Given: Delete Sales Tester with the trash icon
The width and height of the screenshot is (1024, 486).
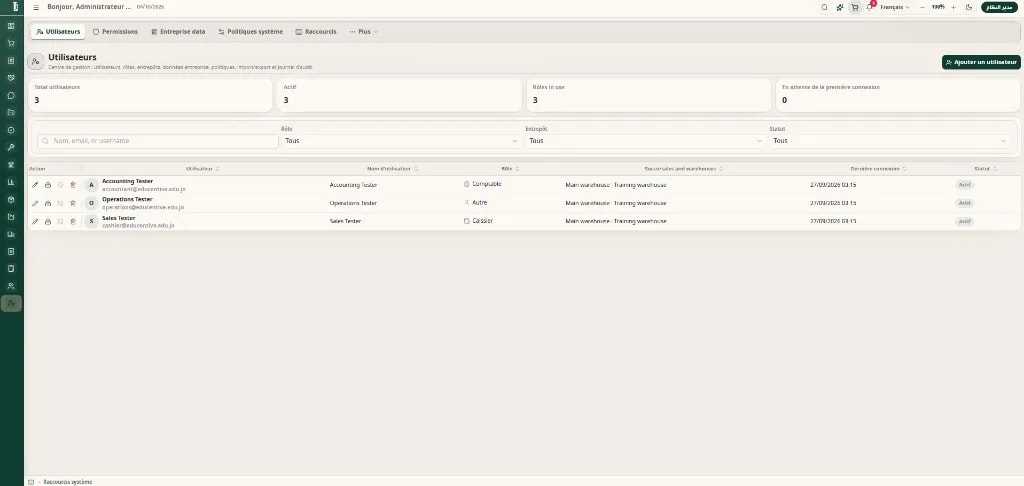Looking at the screenshot, I should 73,221.
